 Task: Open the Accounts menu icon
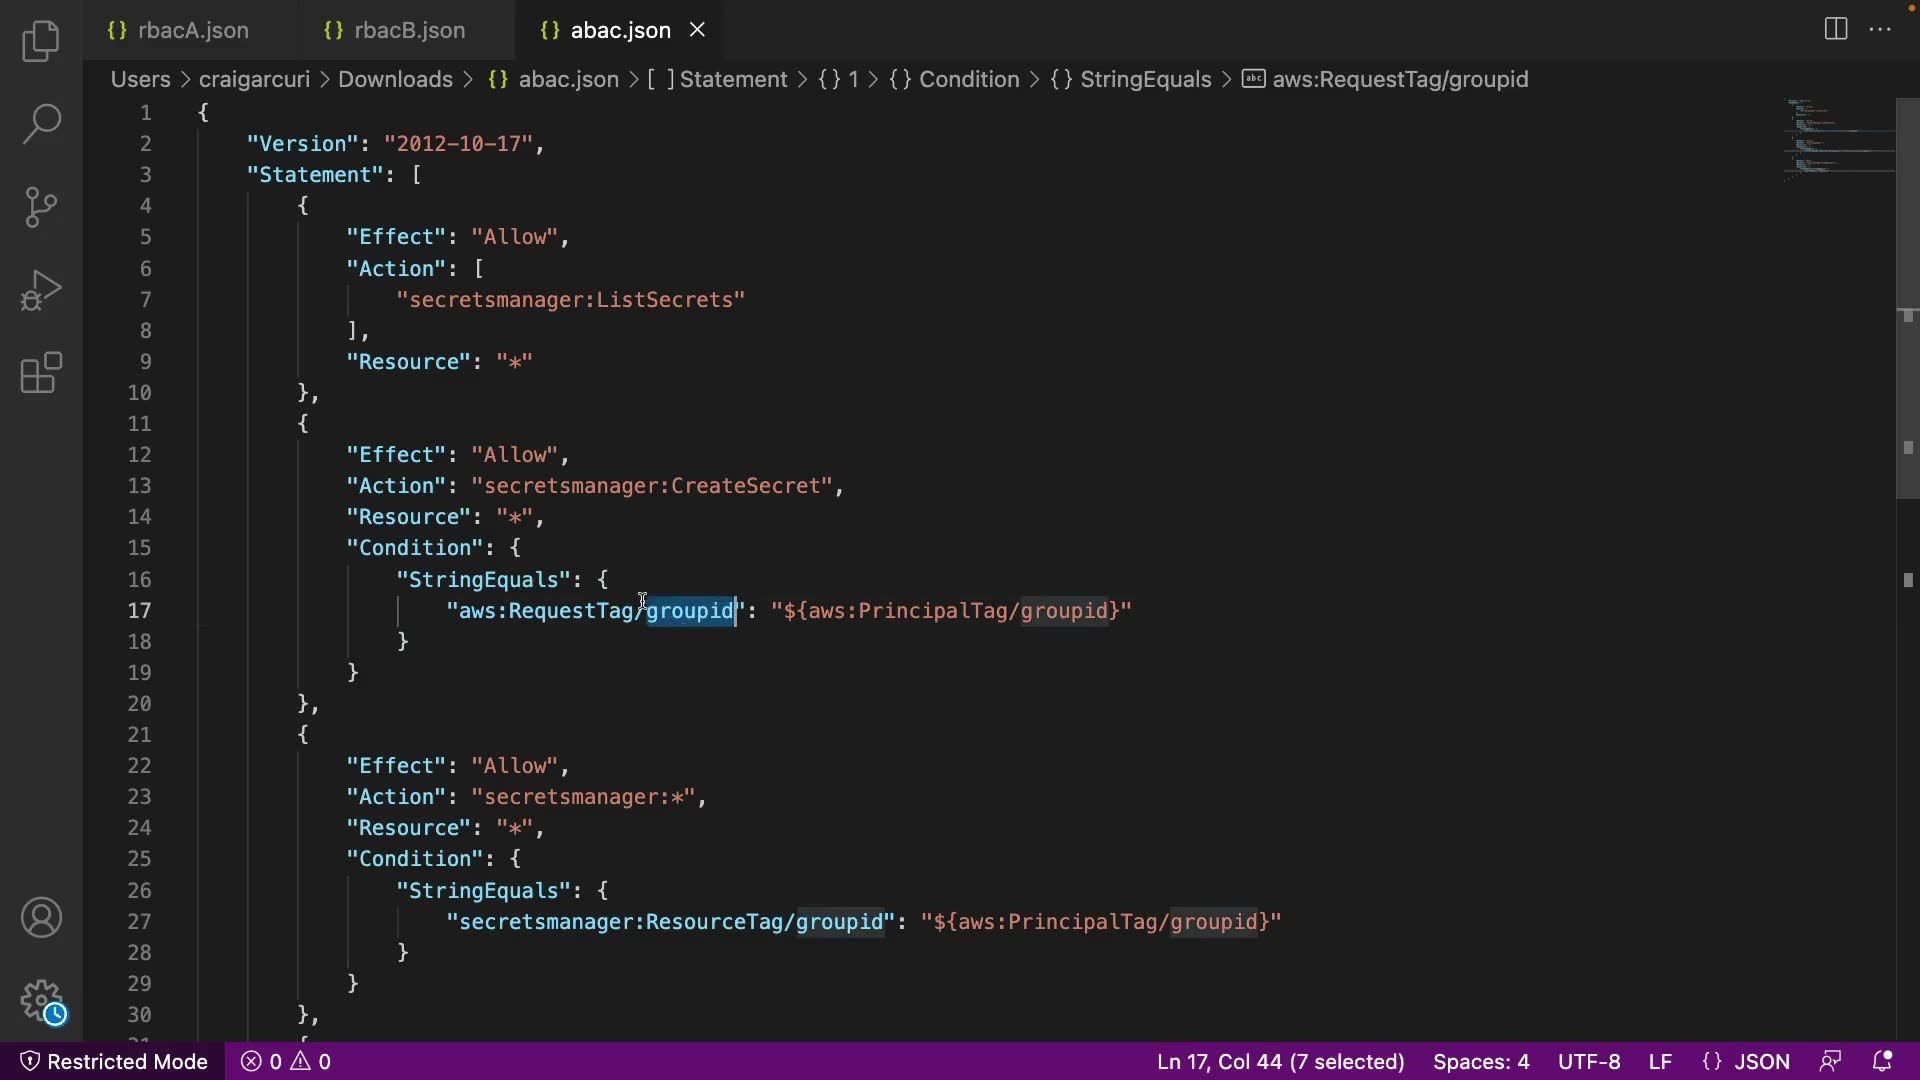(x=41, y=918)
